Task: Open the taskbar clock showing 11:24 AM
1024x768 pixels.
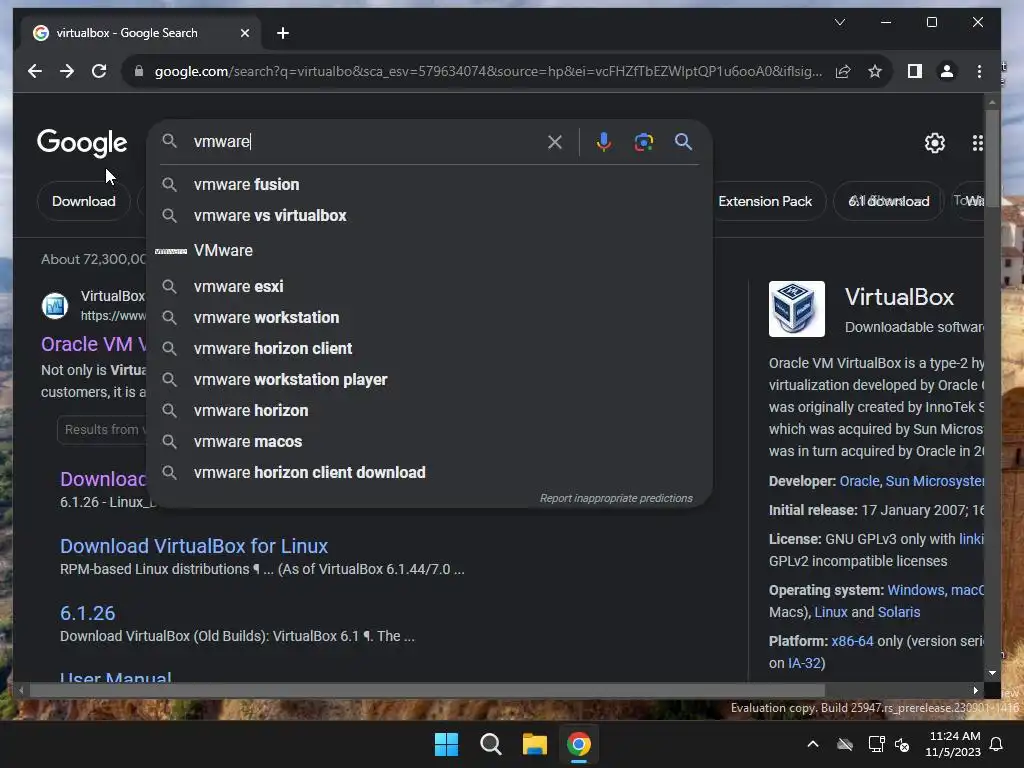Action: click(954, 744)
